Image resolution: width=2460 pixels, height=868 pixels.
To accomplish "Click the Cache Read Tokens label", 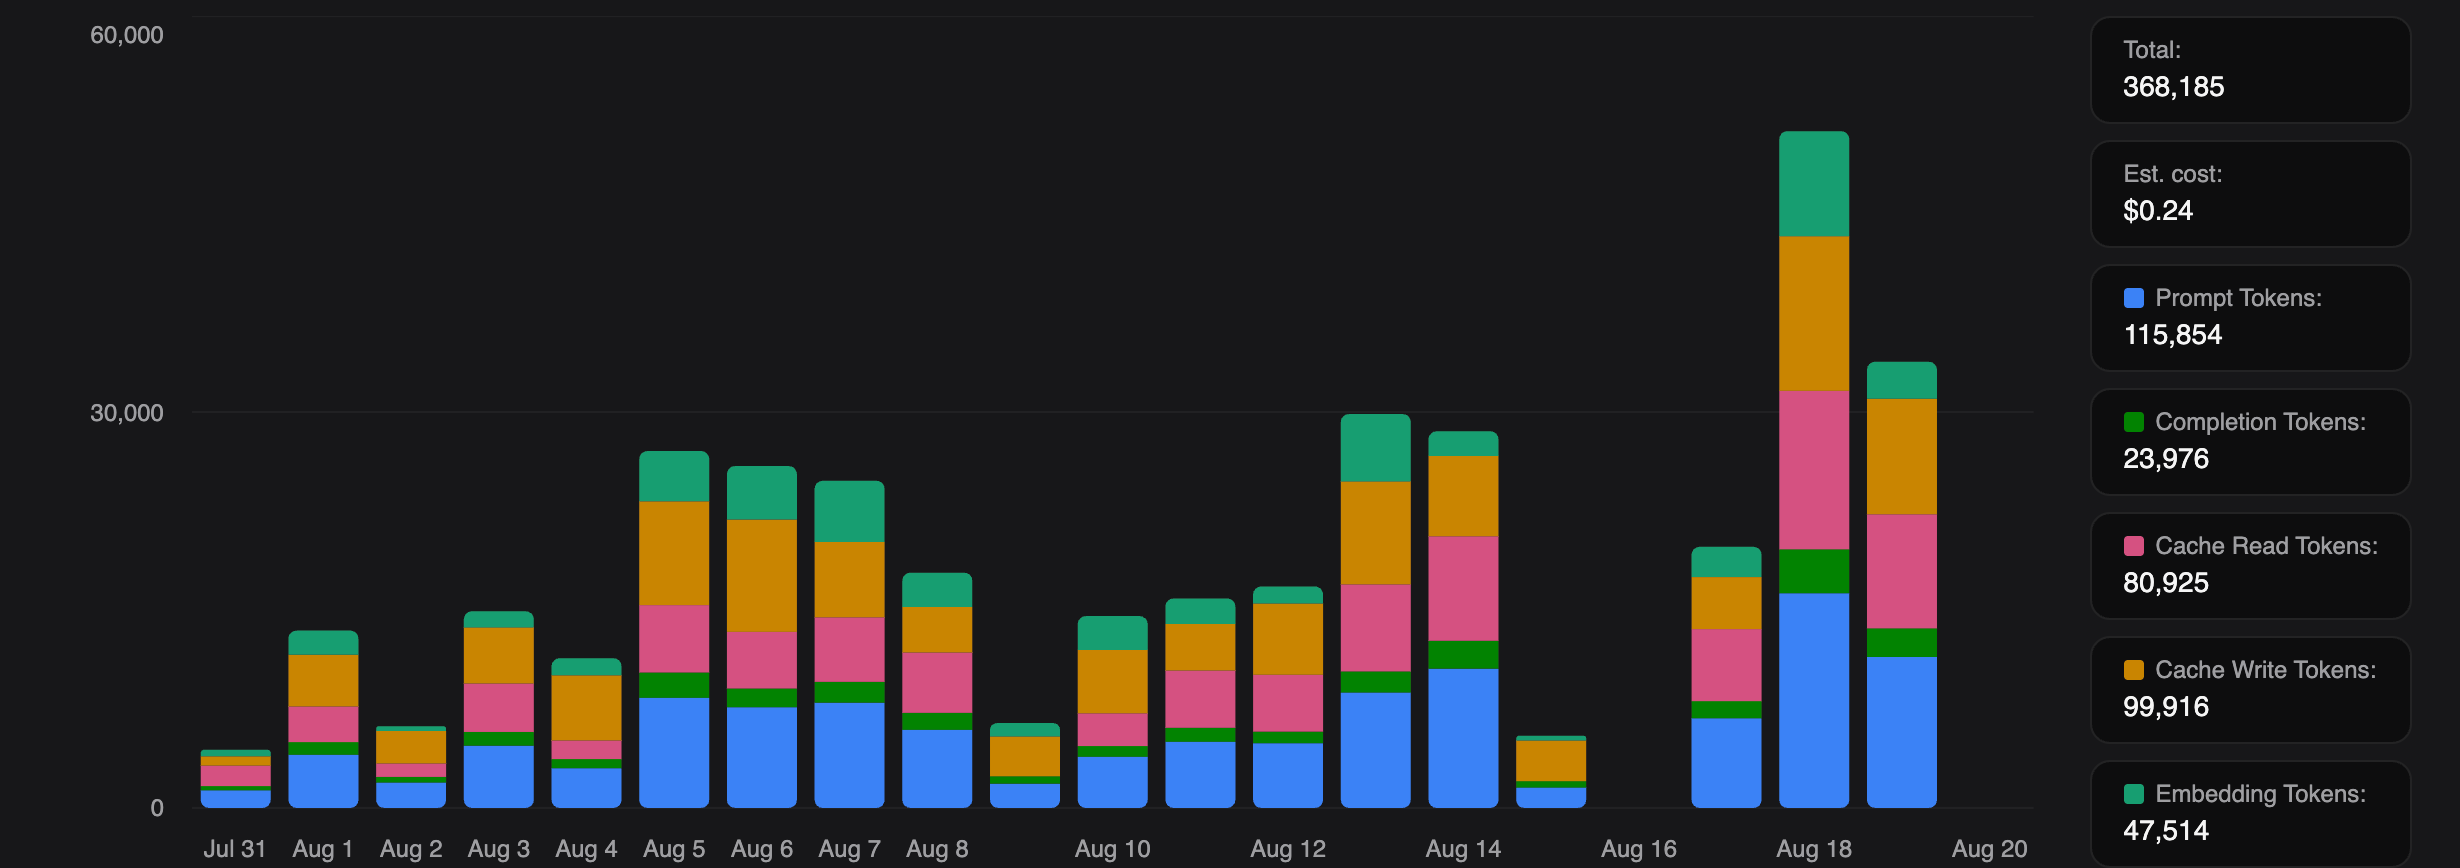I will [x=2266, y=546].
